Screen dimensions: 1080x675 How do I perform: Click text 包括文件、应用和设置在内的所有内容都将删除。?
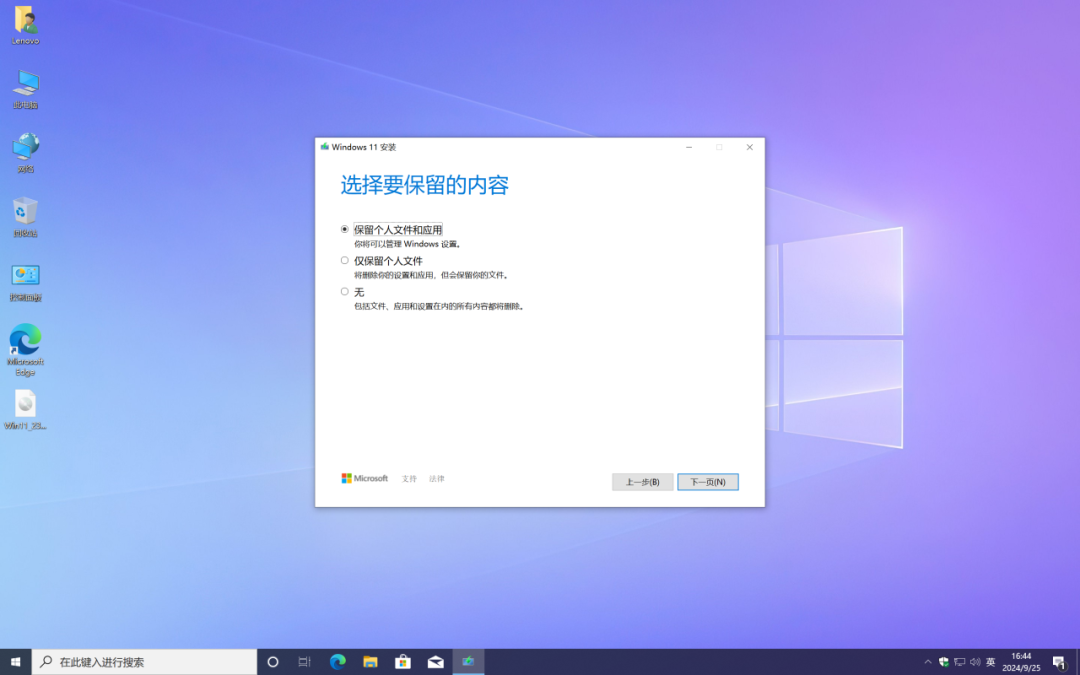[440, 307]
